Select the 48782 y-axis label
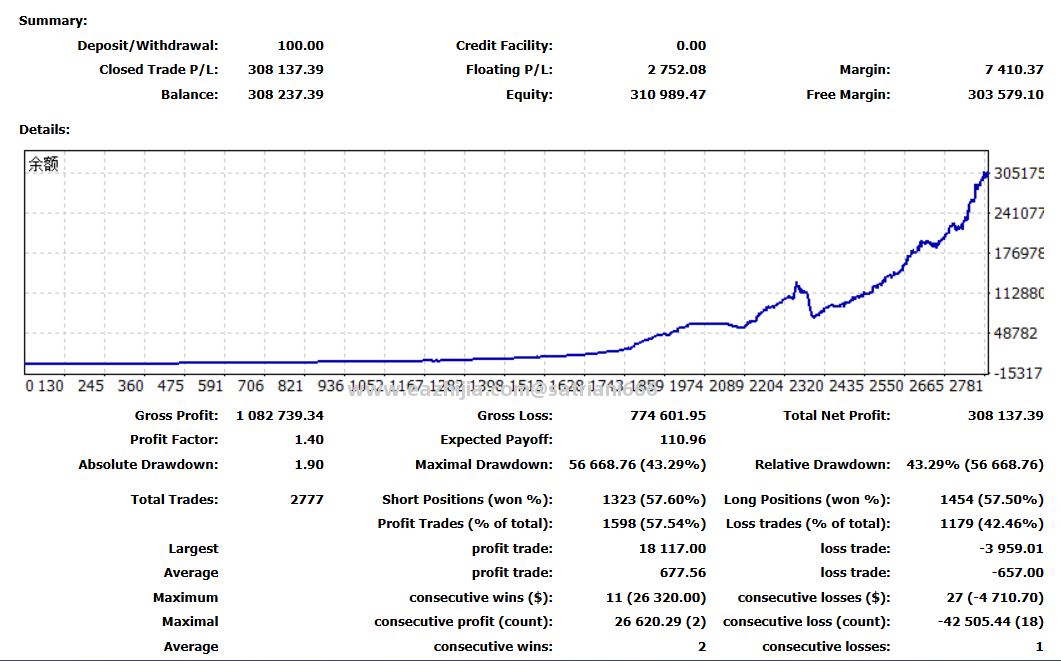Screen dimensions: 1061x661 click(1015, 334)
